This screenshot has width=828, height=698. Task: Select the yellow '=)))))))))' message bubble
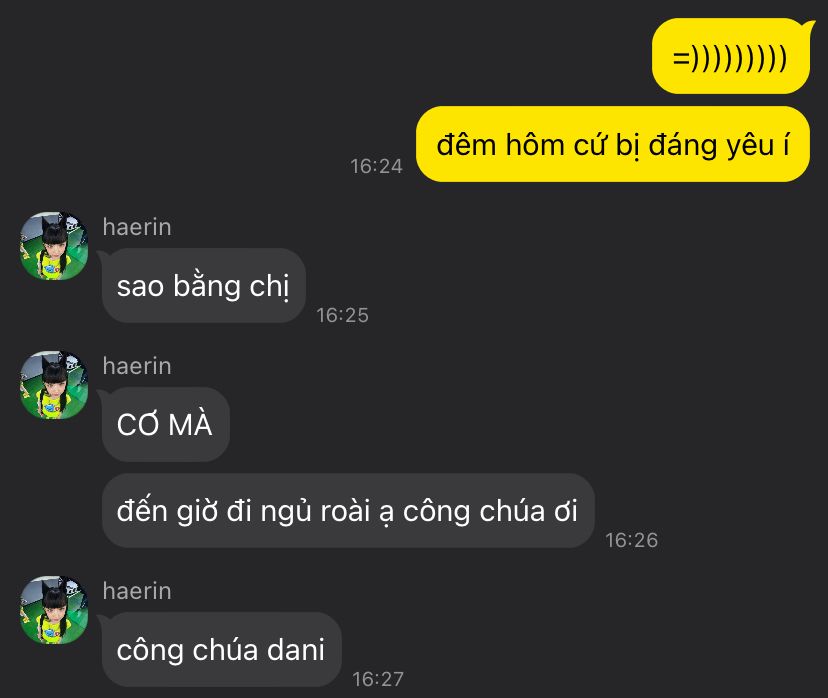click(731, 56)
